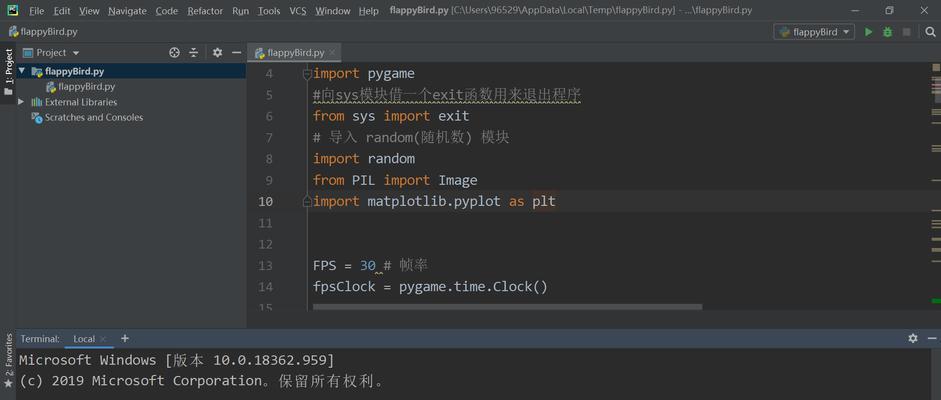Hide the Project tool window
Viewport: 941px width, 400px height.
tap(236, 53)
